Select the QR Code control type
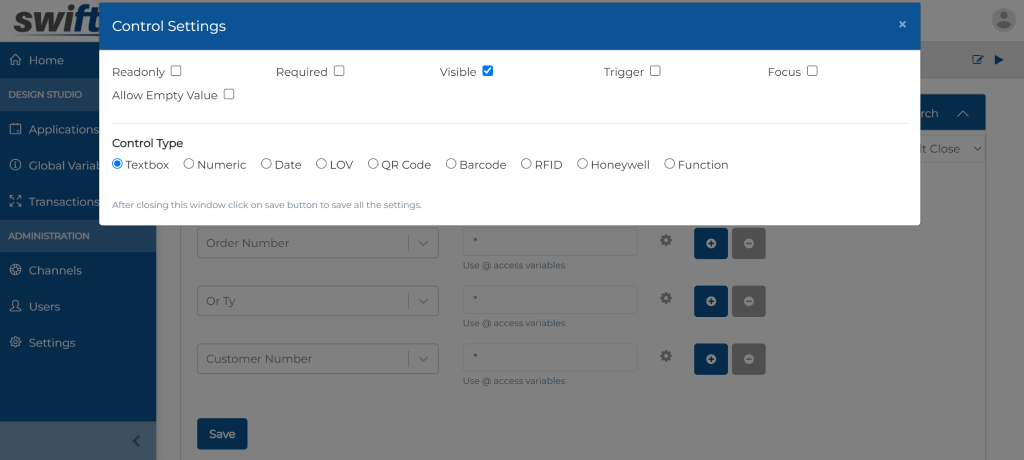The image size is (1024, 460). click(373, 164)
